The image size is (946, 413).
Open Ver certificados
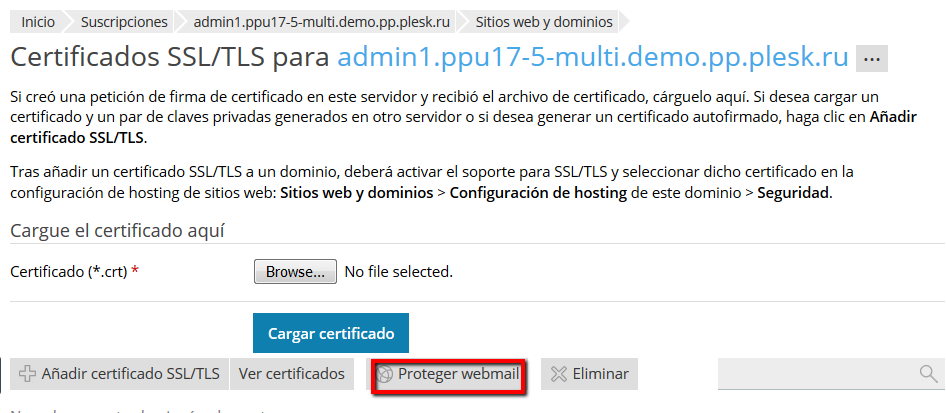[292, 374]
